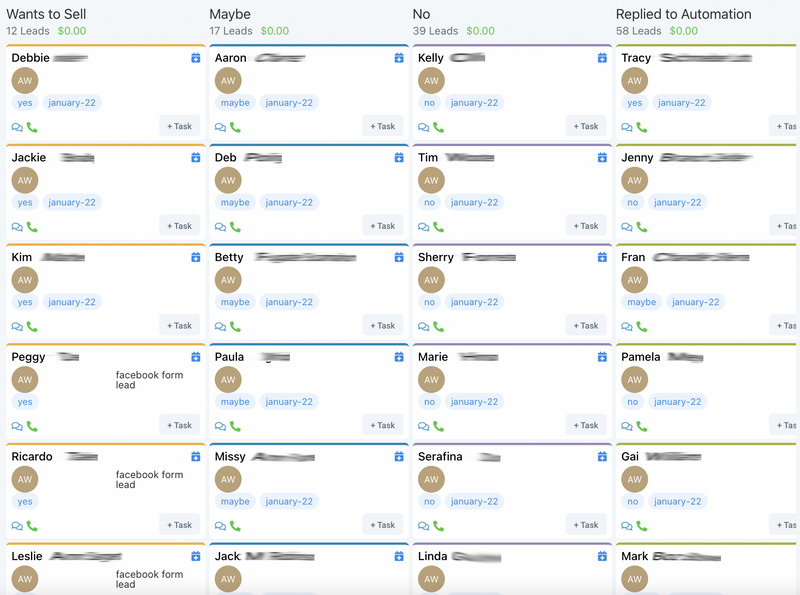Click the 'maybe' tag on Deb's card
Image resolution: width=800 pixels, height=595 pixels.
point(235,202)
